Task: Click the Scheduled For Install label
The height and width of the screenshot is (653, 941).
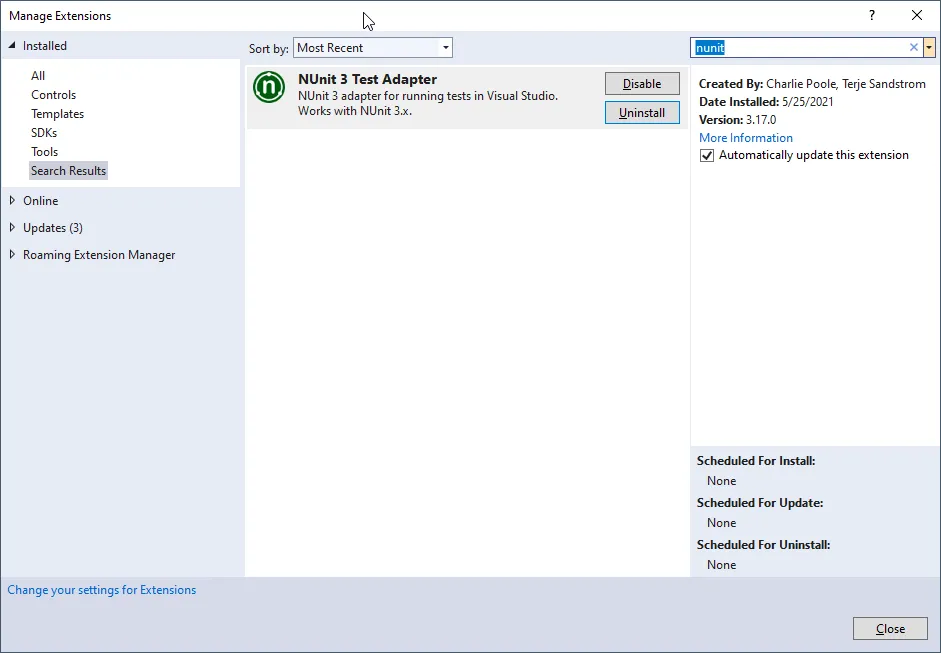Action: click(x=756, y=461)
